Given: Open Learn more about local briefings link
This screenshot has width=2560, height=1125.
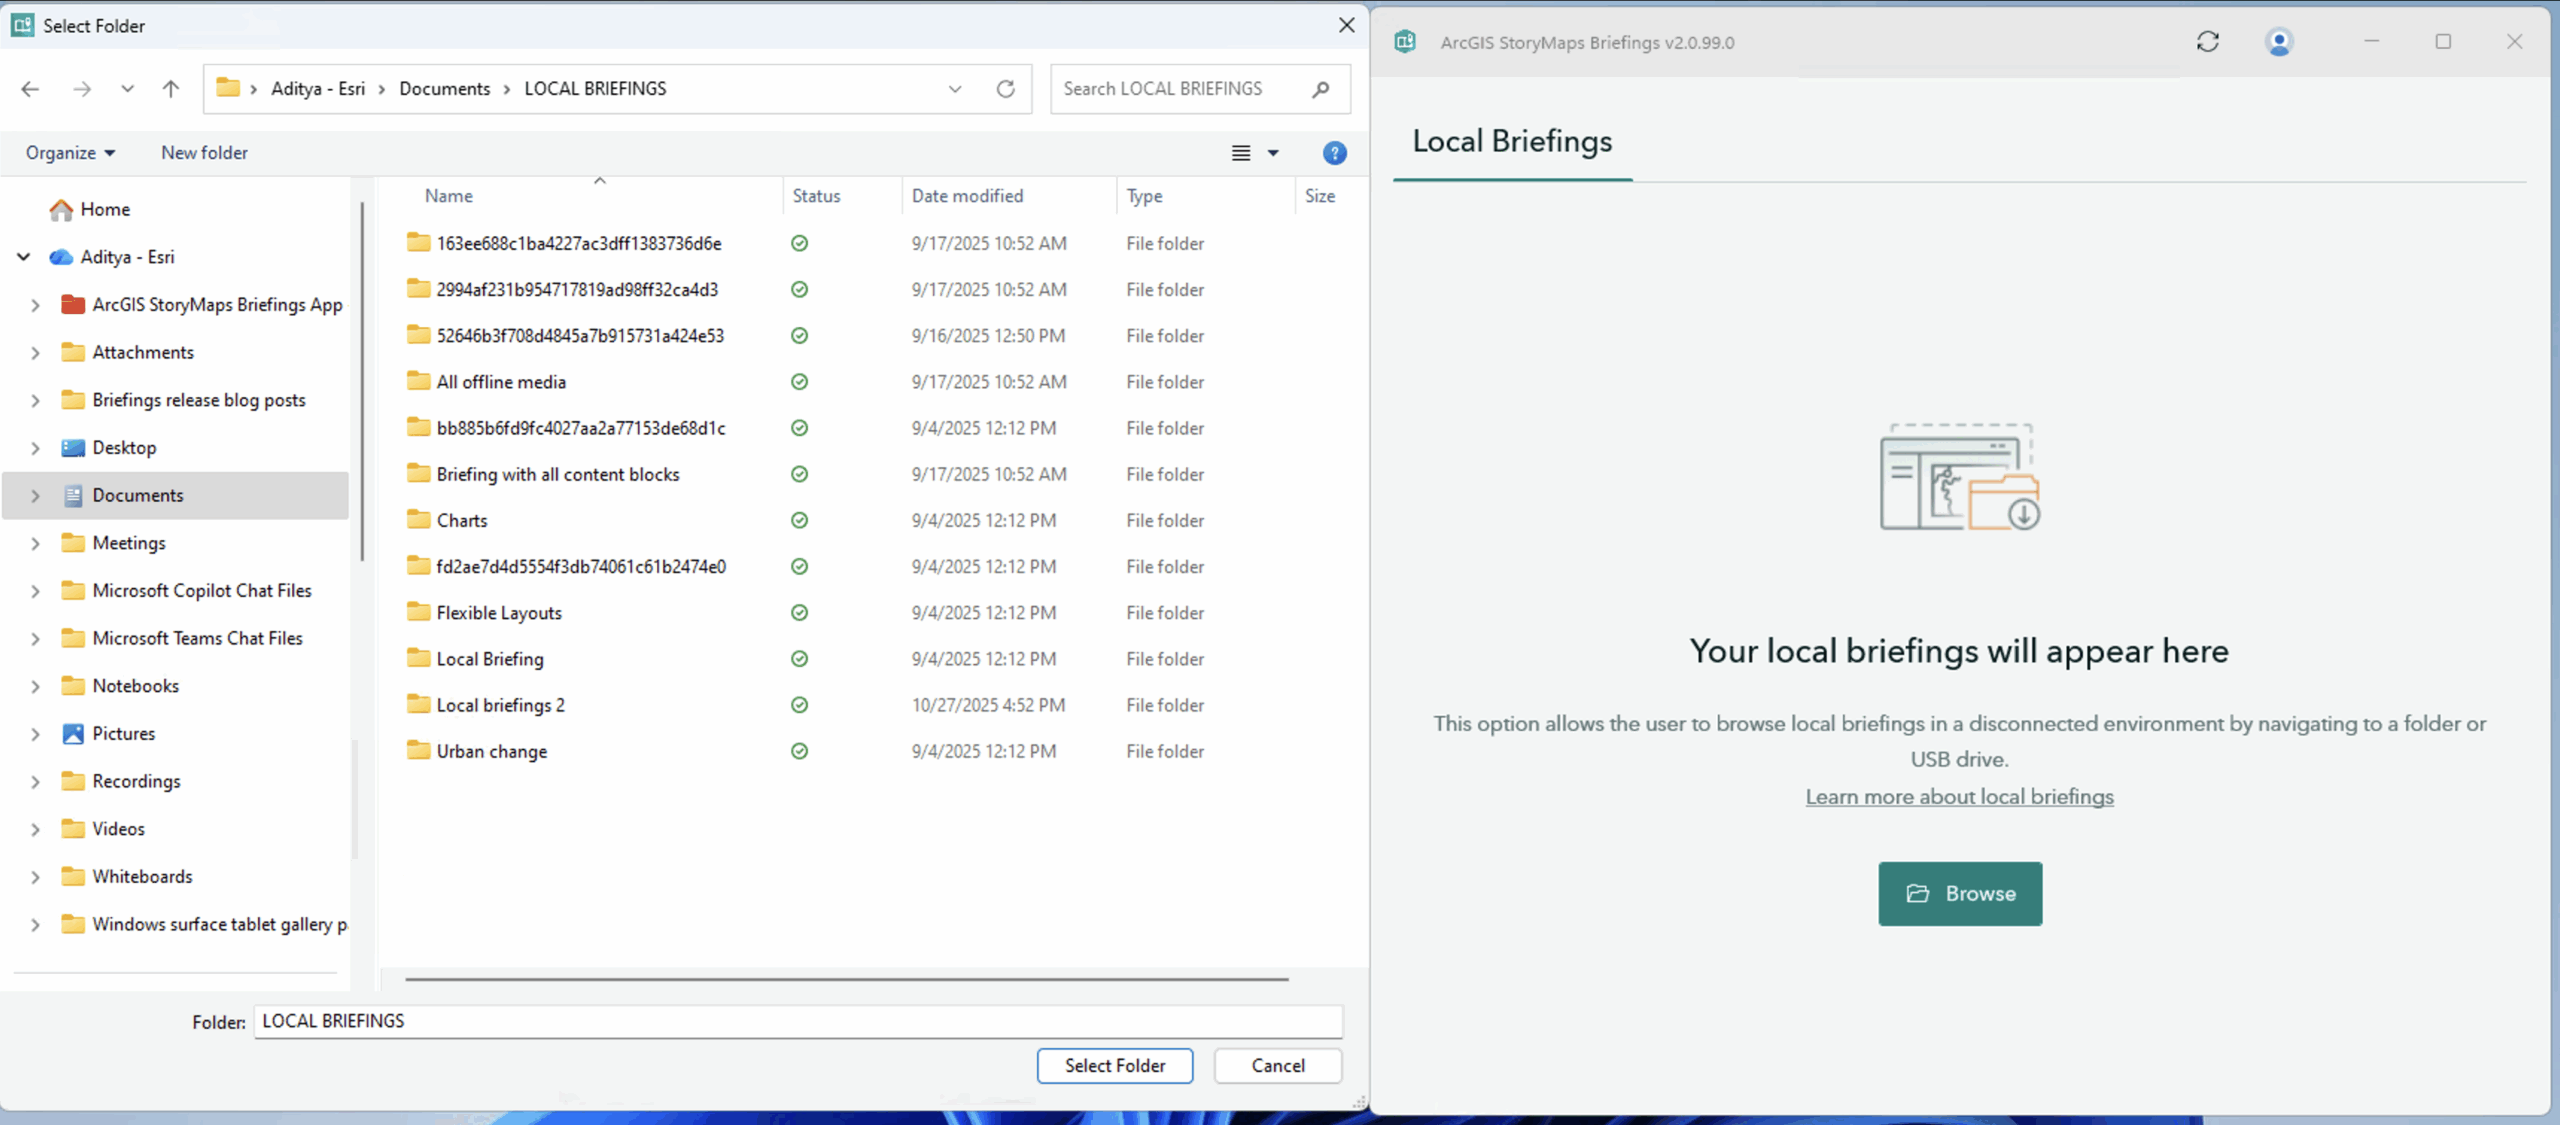Looking at the screenshot, I should click(1958, 797).
